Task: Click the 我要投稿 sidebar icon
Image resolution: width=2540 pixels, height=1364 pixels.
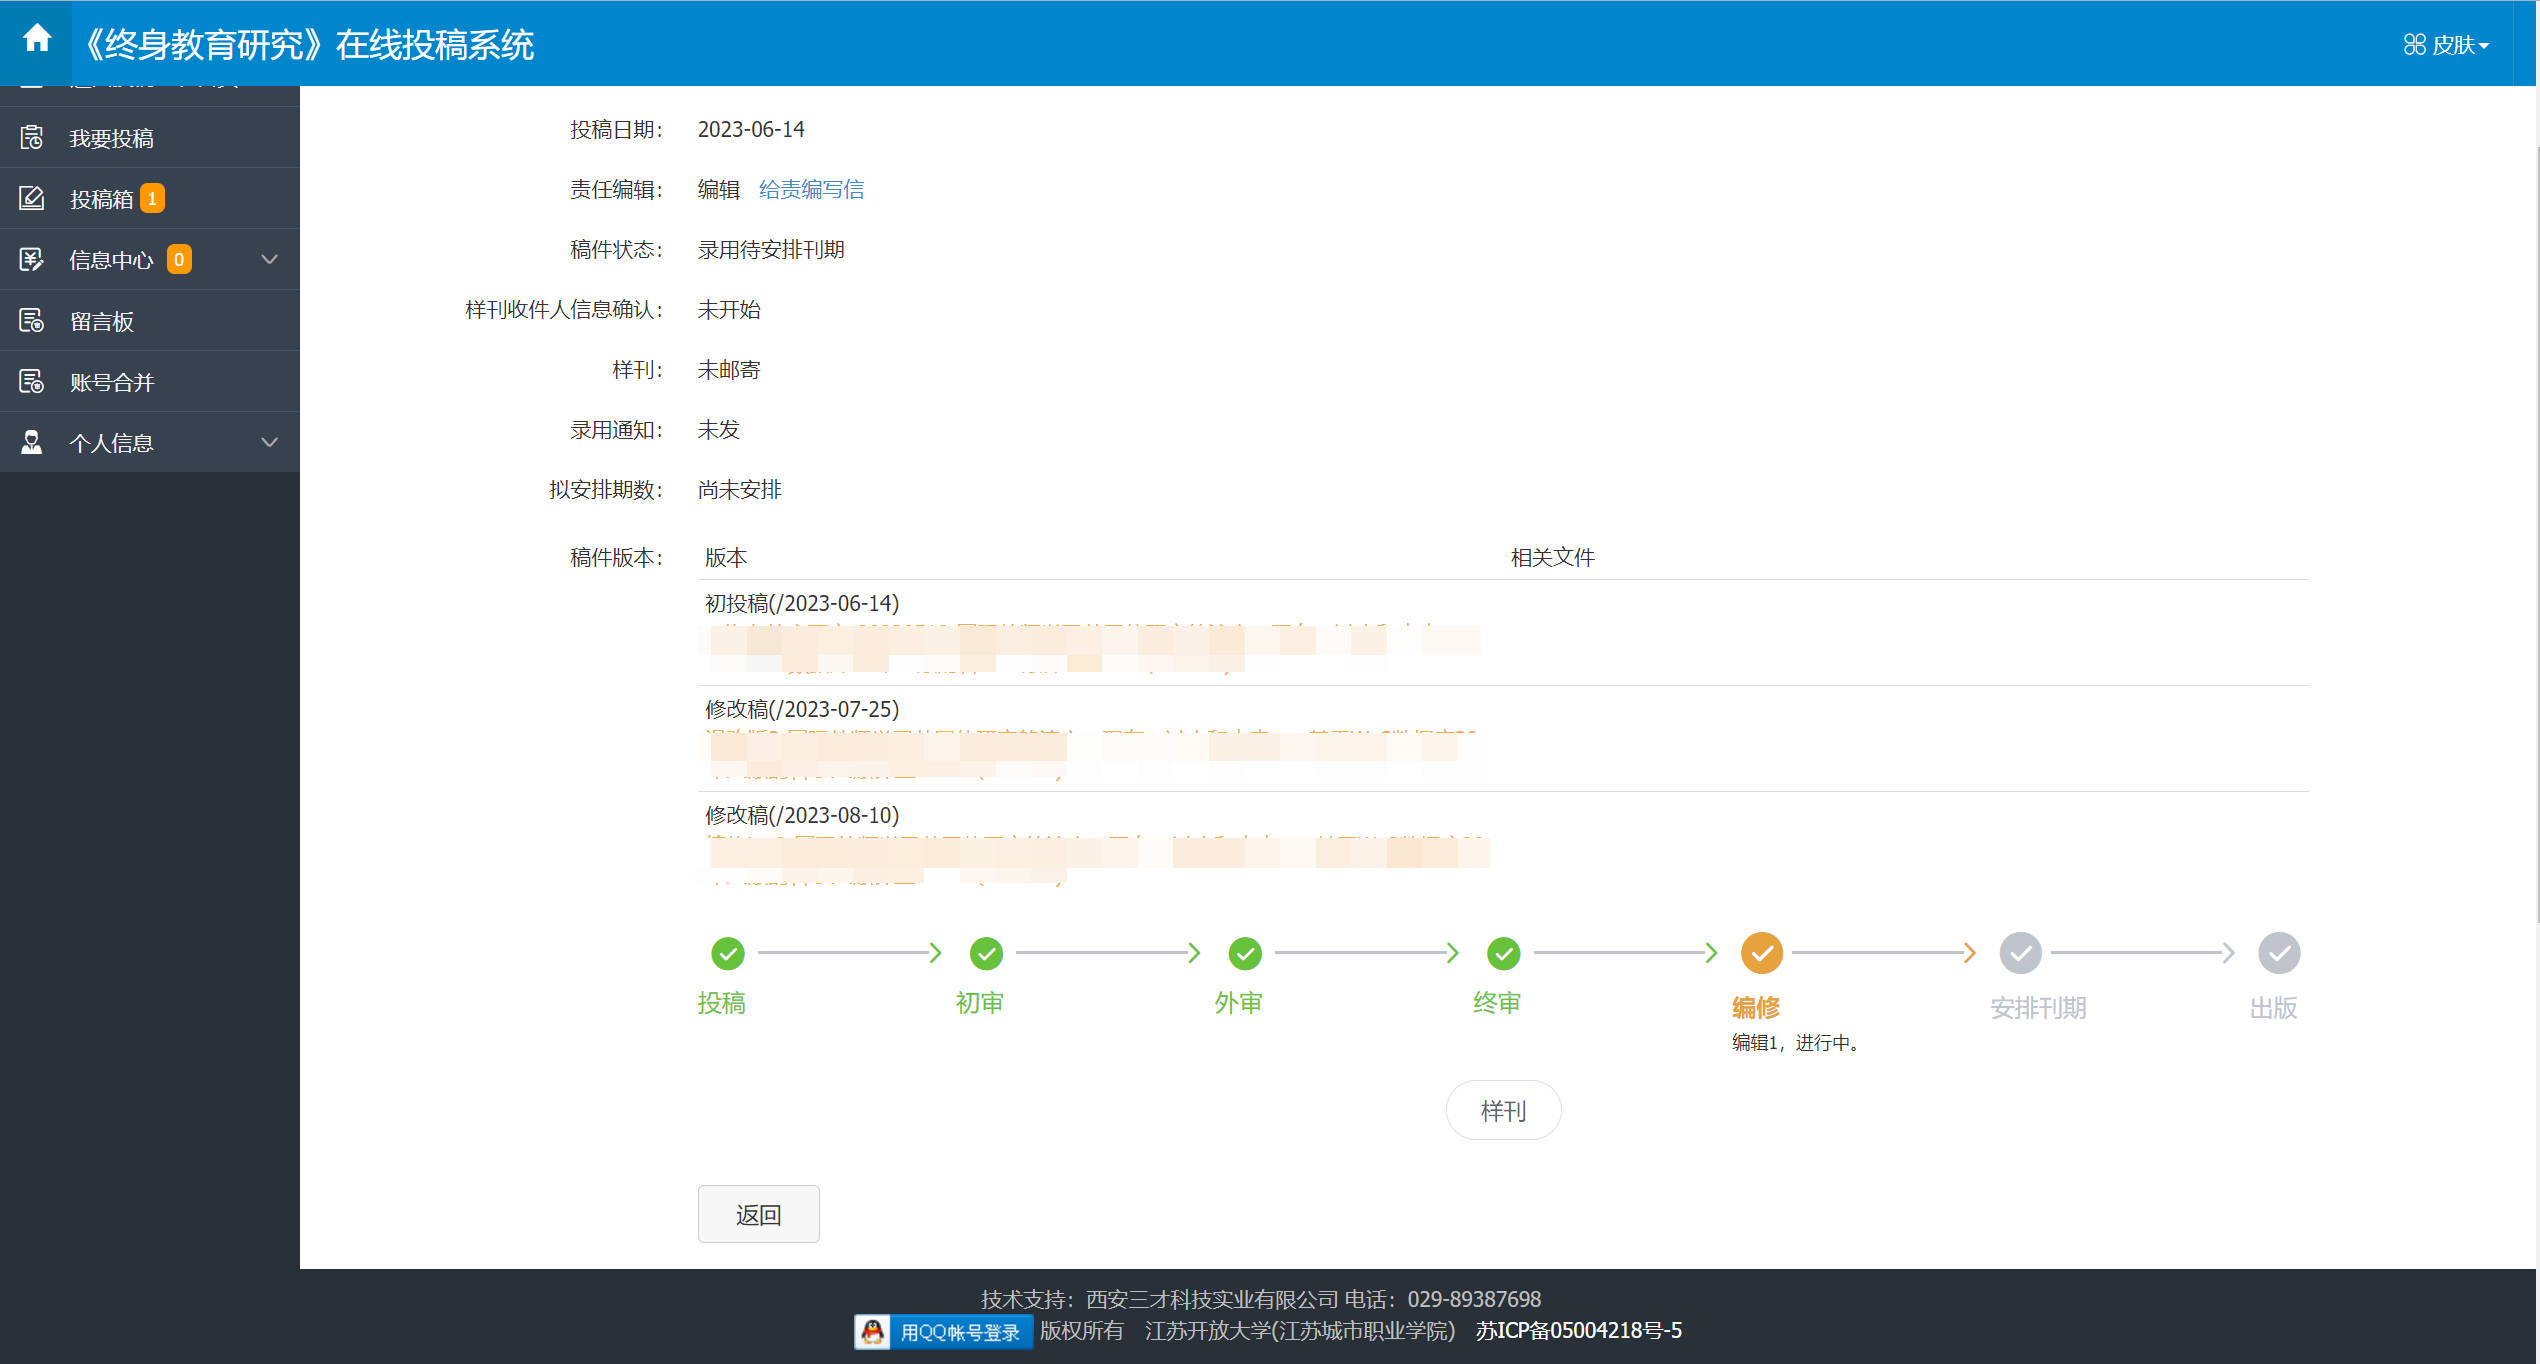Action: point(32,138)
